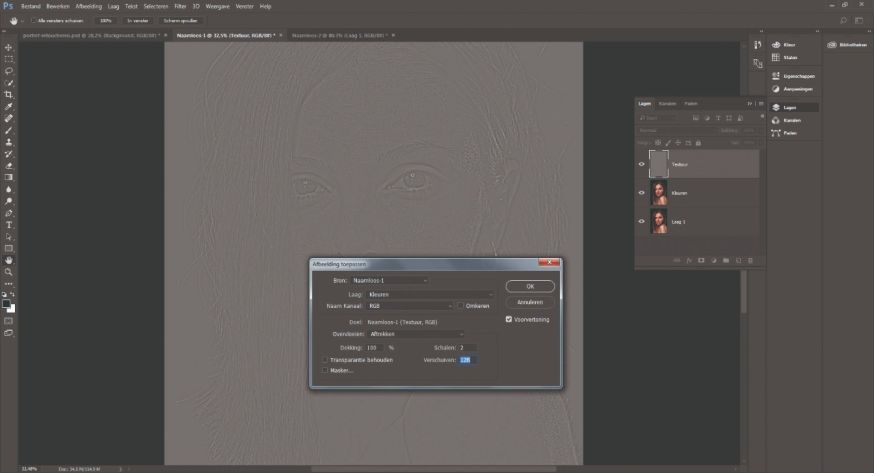Open the Filter menu
This screenshot has width=874, height=473.
click(x=179, y=6)
